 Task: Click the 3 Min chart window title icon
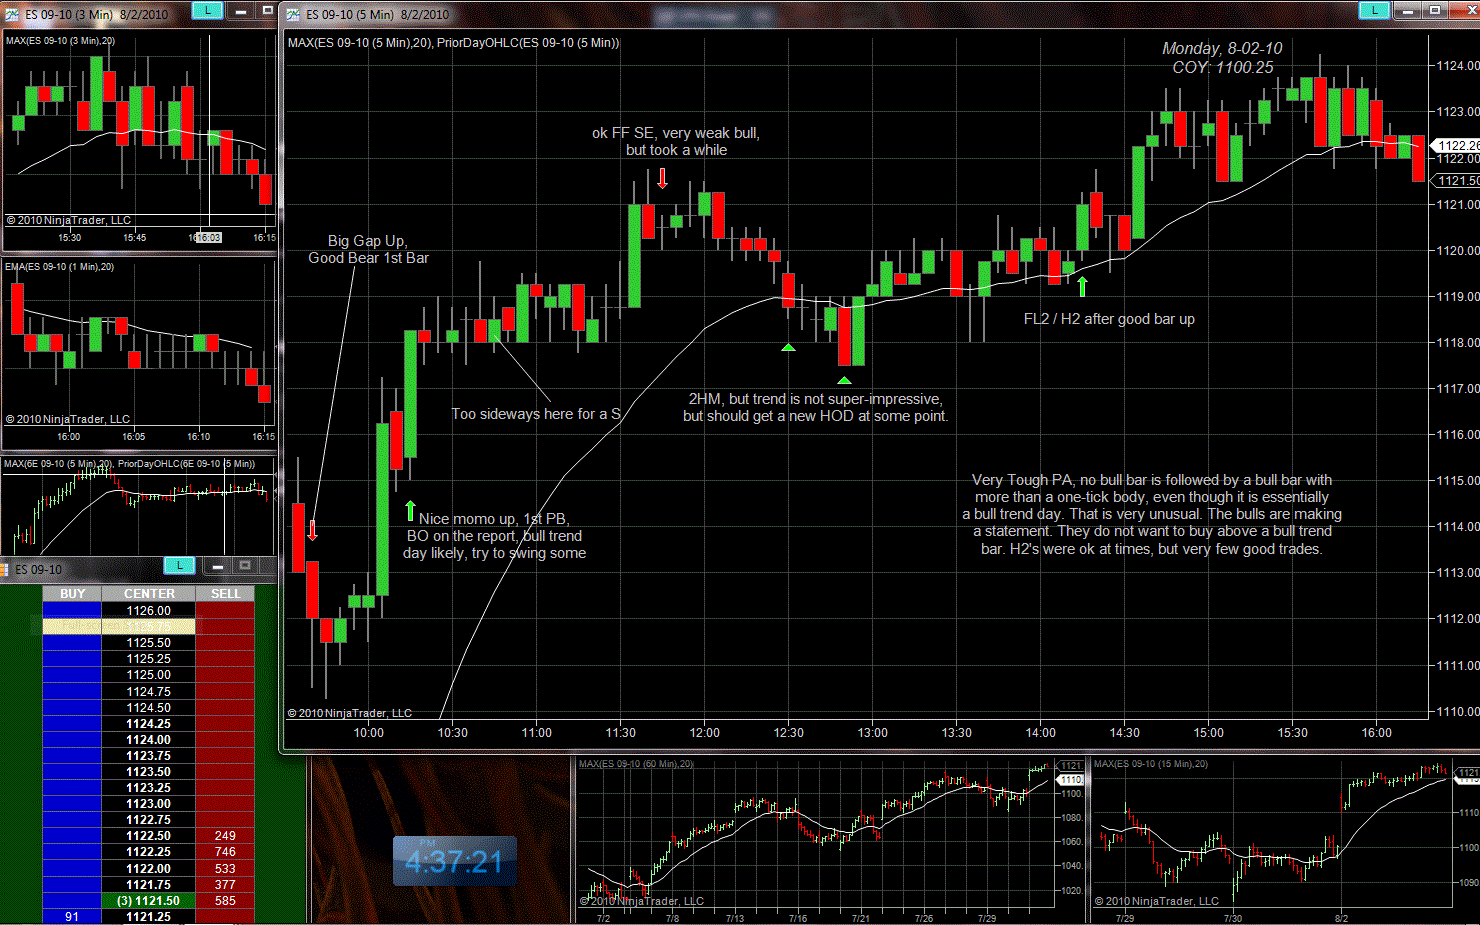12,14
